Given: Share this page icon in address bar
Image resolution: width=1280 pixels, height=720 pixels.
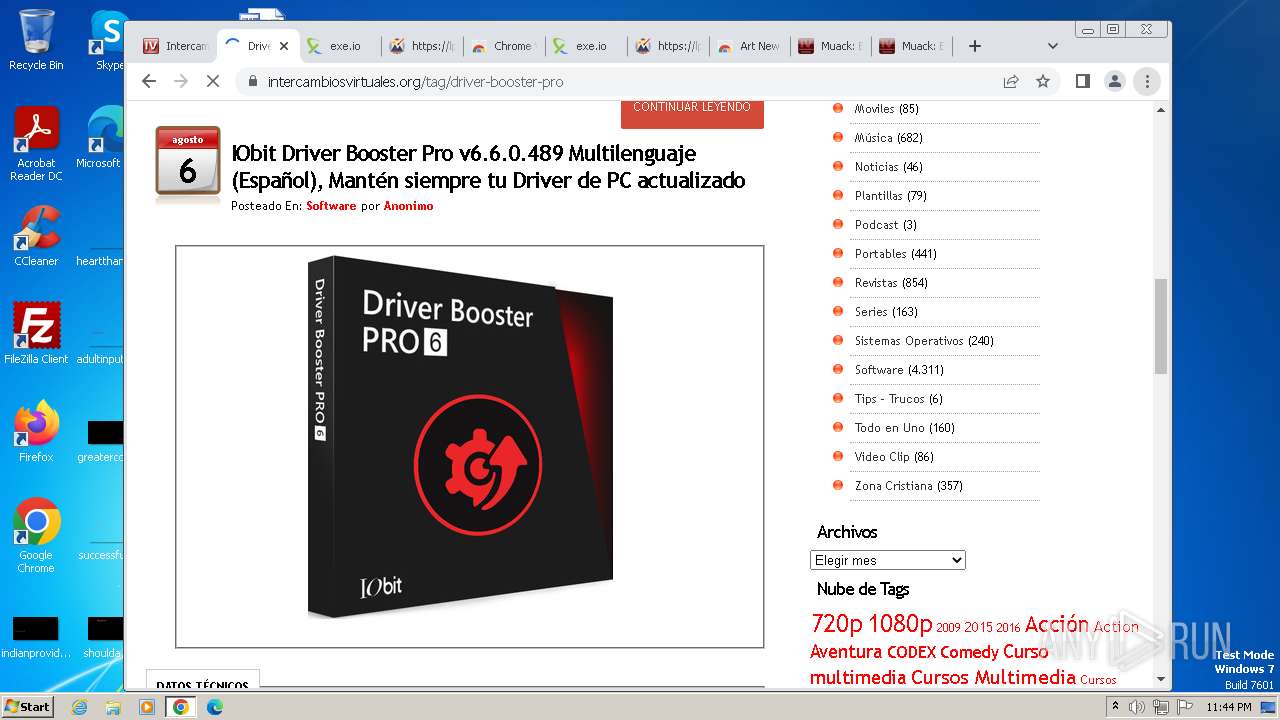Looking at the screenshot, I should tap(1011, 81).
